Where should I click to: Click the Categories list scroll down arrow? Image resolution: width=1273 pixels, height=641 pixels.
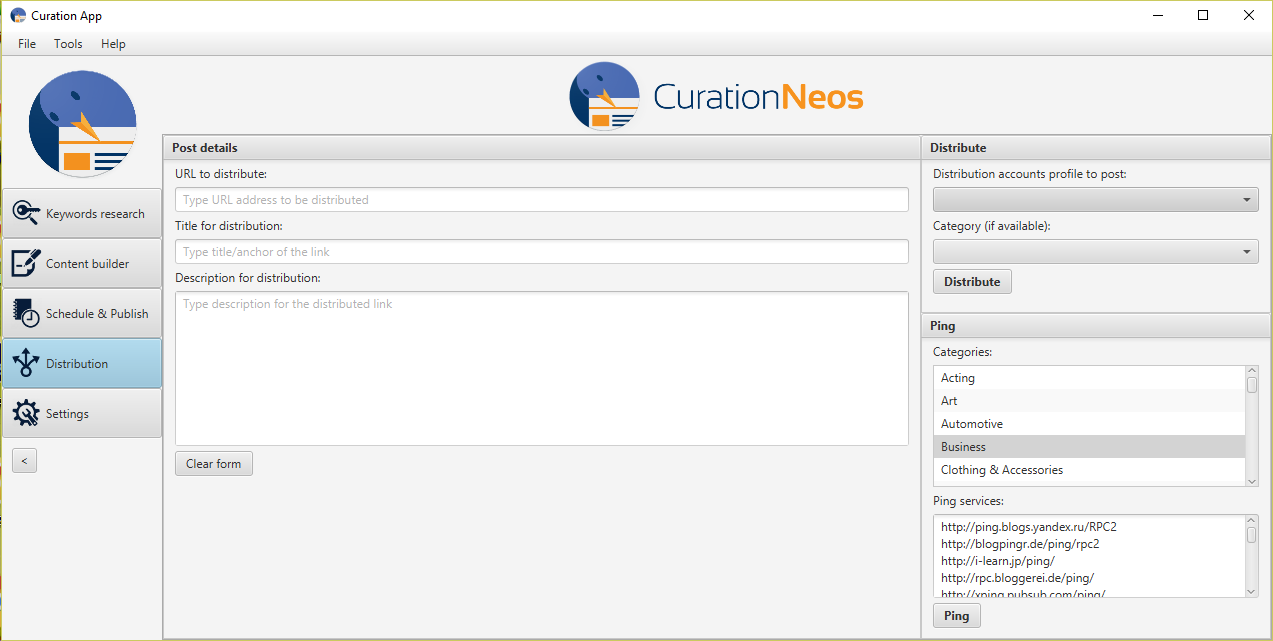pyautogui.click(x=1252, y=481)
